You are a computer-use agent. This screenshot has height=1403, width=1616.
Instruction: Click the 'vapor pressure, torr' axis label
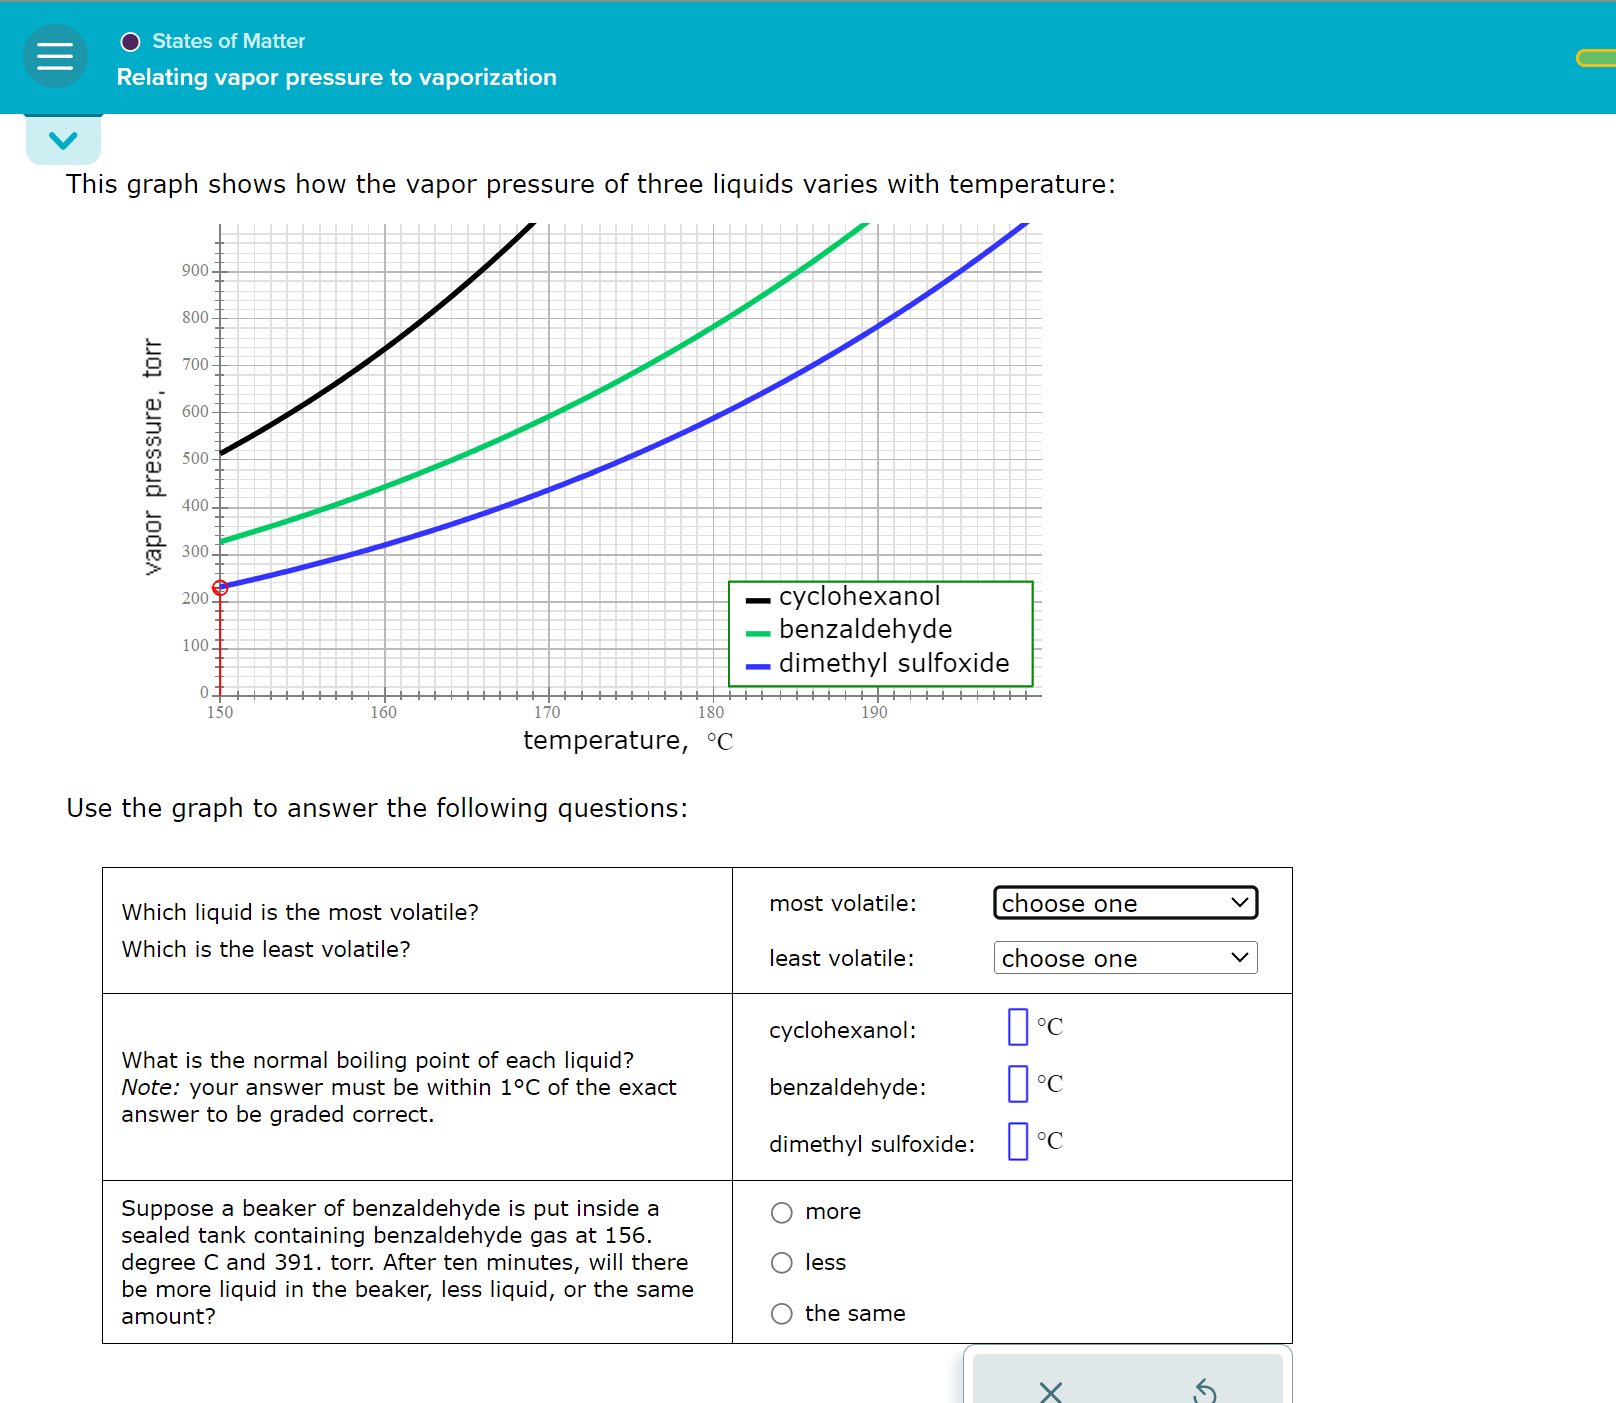[153, 457]
